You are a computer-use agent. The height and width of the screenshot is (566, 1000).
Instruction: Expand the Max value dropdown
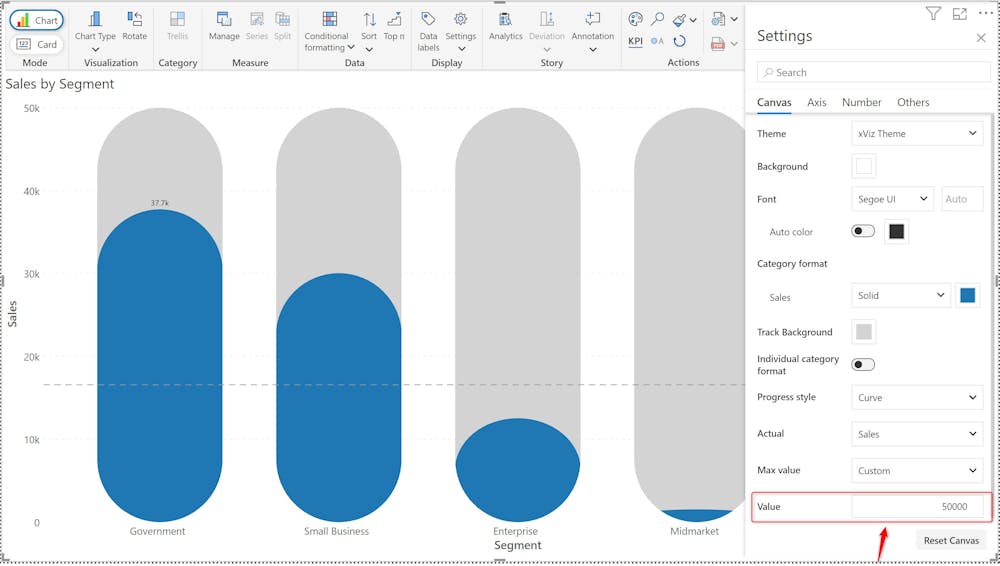(x=917, y=471)
